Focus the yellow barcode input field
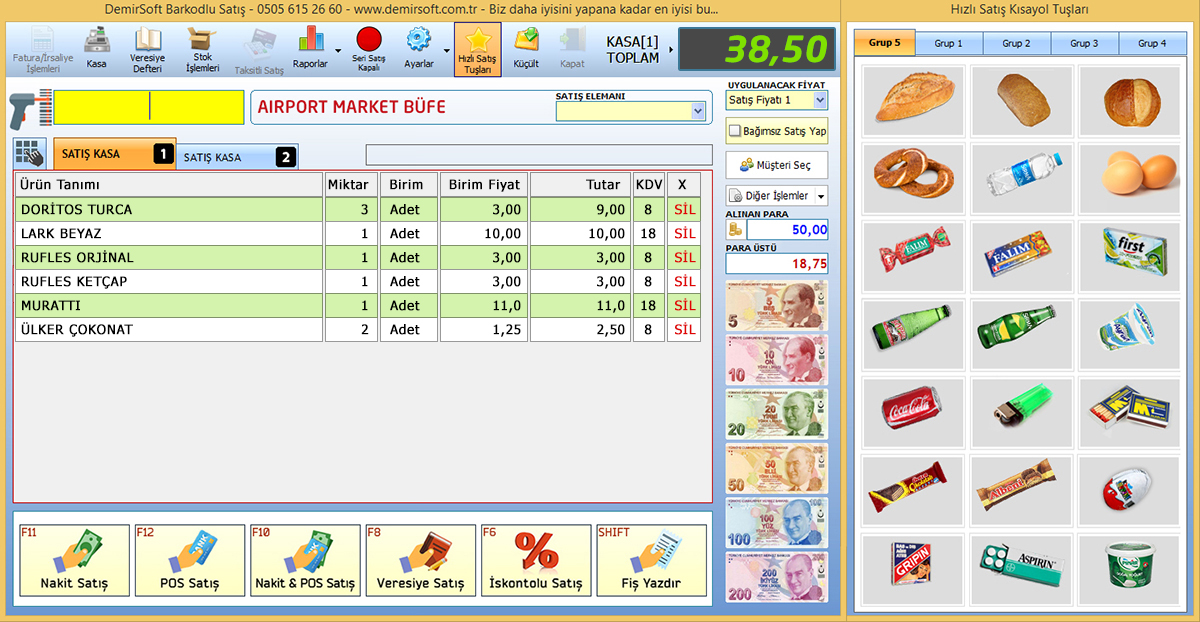 (x=149, y=107)
